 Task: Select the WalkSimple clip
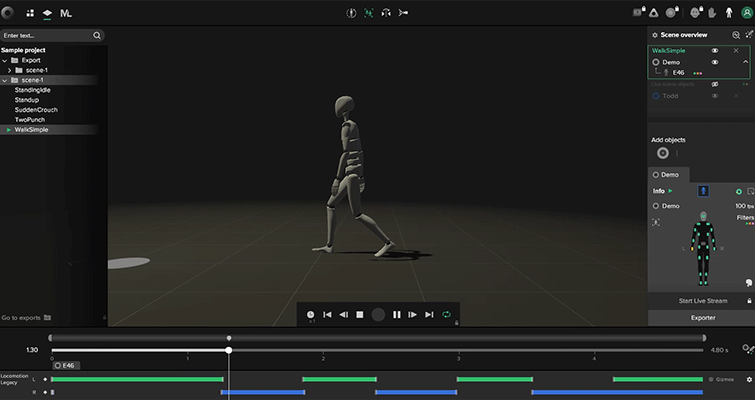coord(31,130)
